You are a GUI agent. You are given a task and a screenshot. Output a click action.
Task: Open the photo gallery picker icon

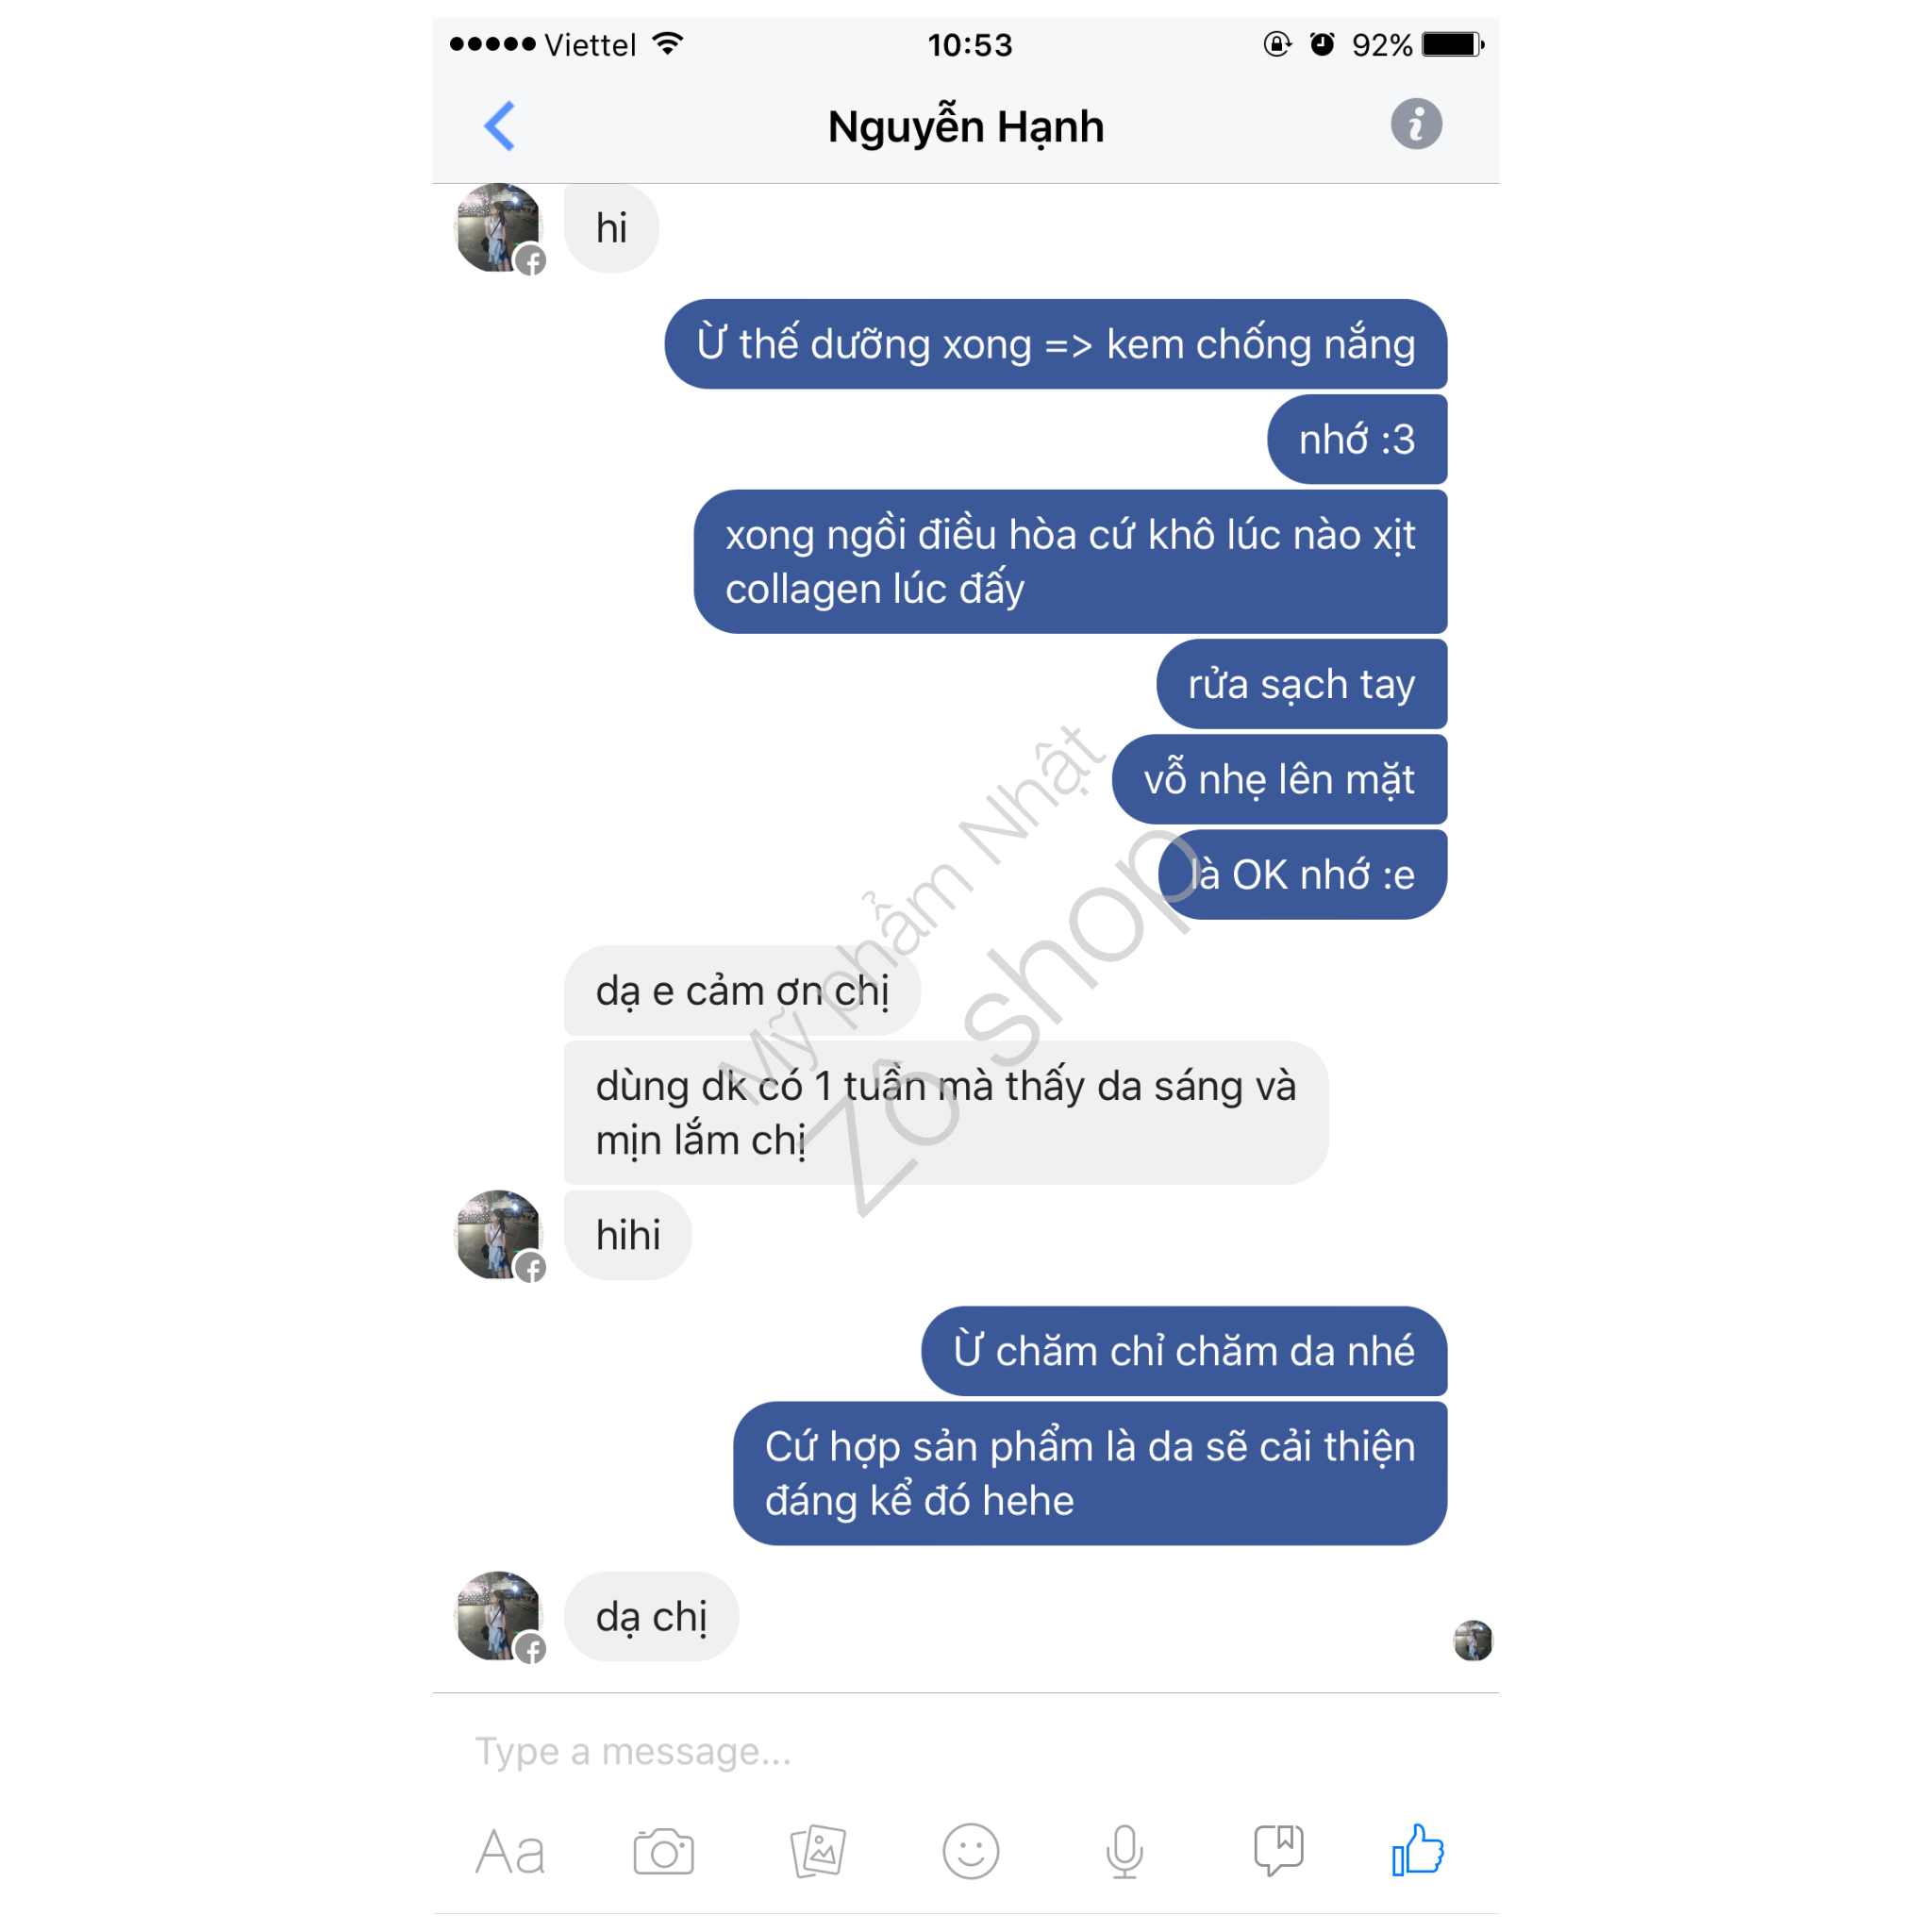[x=818, y=1851]
